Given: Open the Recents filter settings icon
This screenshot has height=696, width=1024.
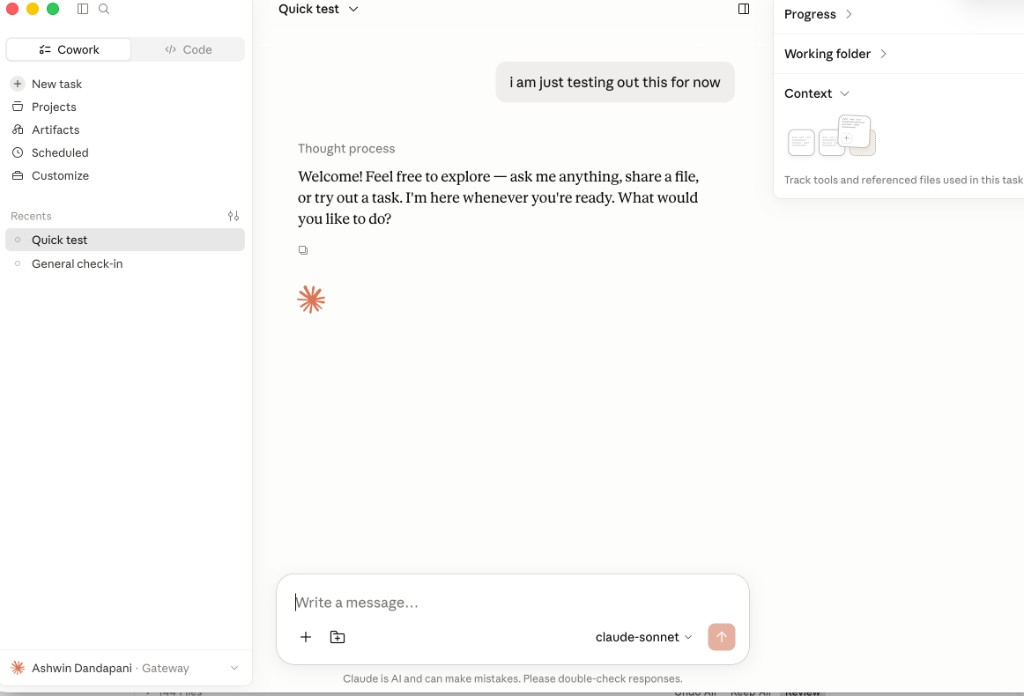Looking at the screenshot, I should click(233, 215).
